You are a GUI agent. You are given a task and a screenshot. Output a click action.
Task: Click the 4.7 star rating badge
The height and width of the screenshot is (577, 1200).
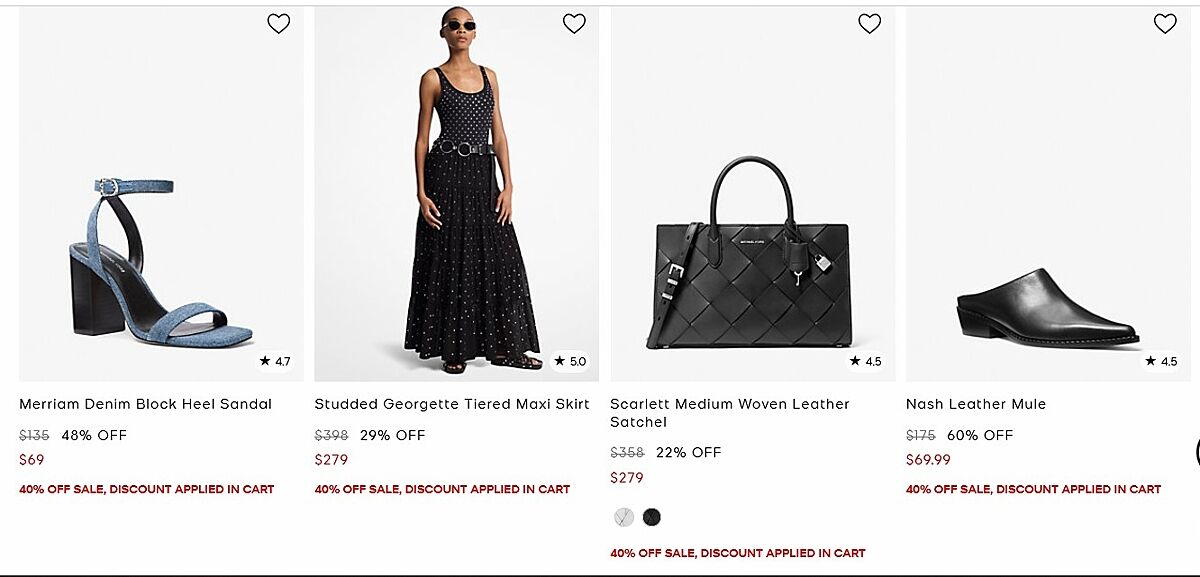click(x=275, y=361)
